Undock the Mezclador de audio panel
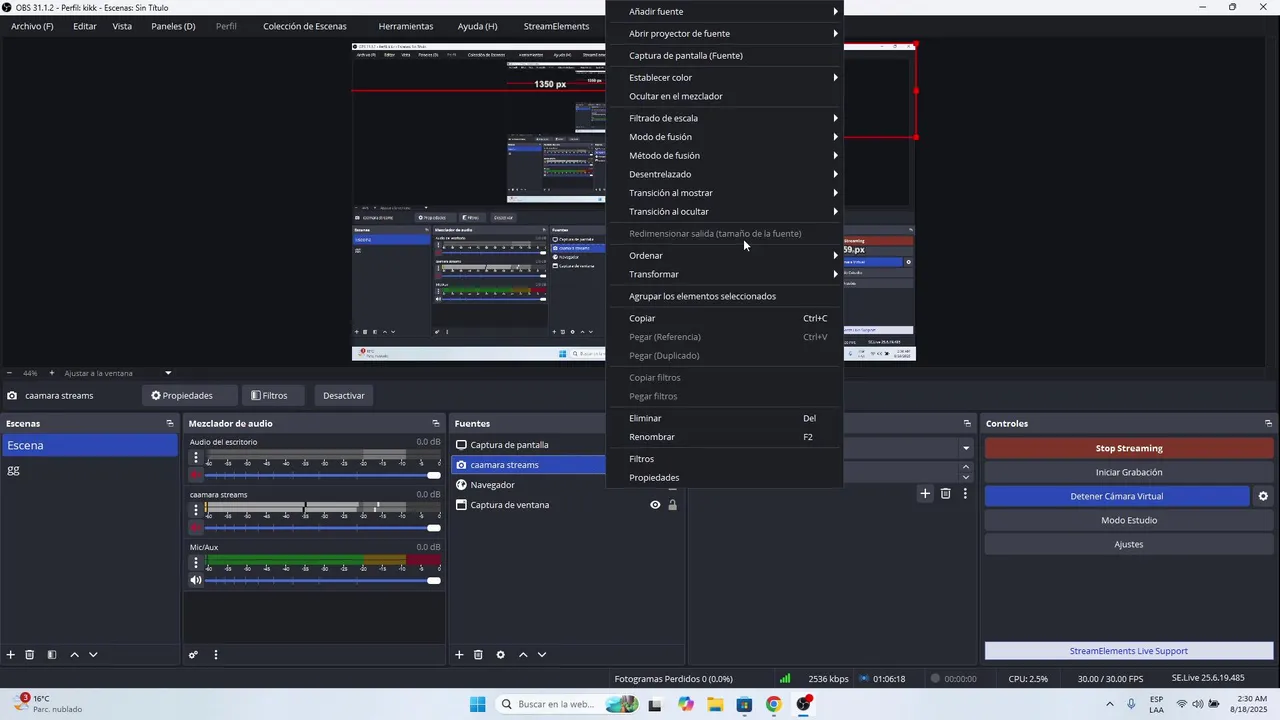1280x720 pixels. pos(436,423)
